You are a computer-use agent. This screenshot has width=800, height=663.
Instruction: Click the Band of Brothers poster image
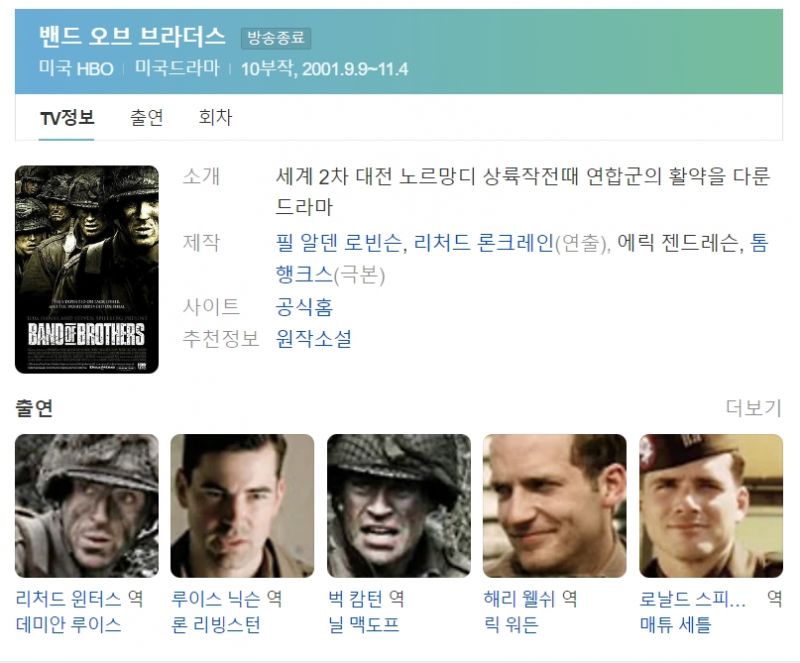tap(87, 269)
